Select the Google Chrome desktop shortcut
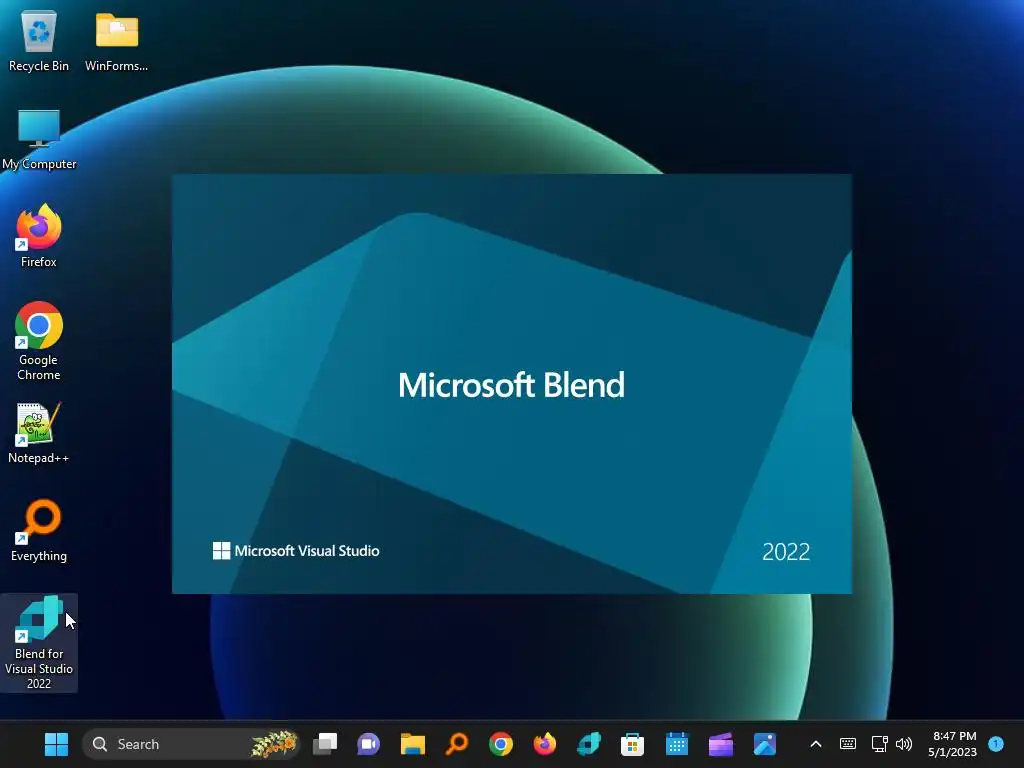 tap(39, 340)
